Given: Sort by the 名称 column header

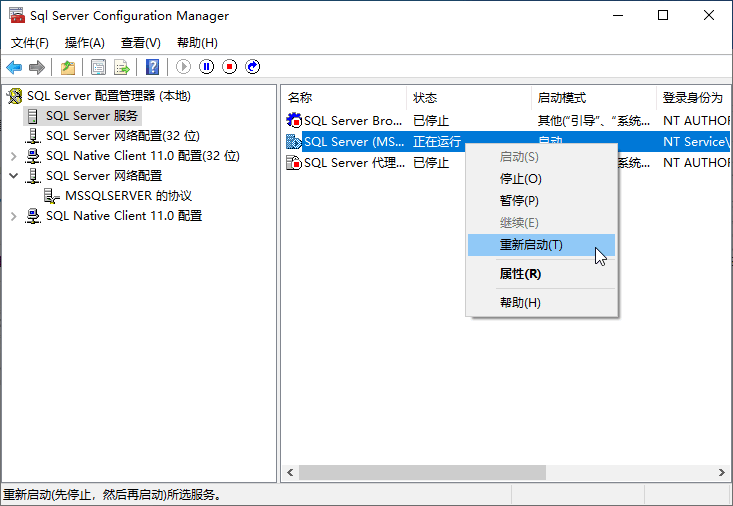Looking at the screenshot, I should 344,98.
